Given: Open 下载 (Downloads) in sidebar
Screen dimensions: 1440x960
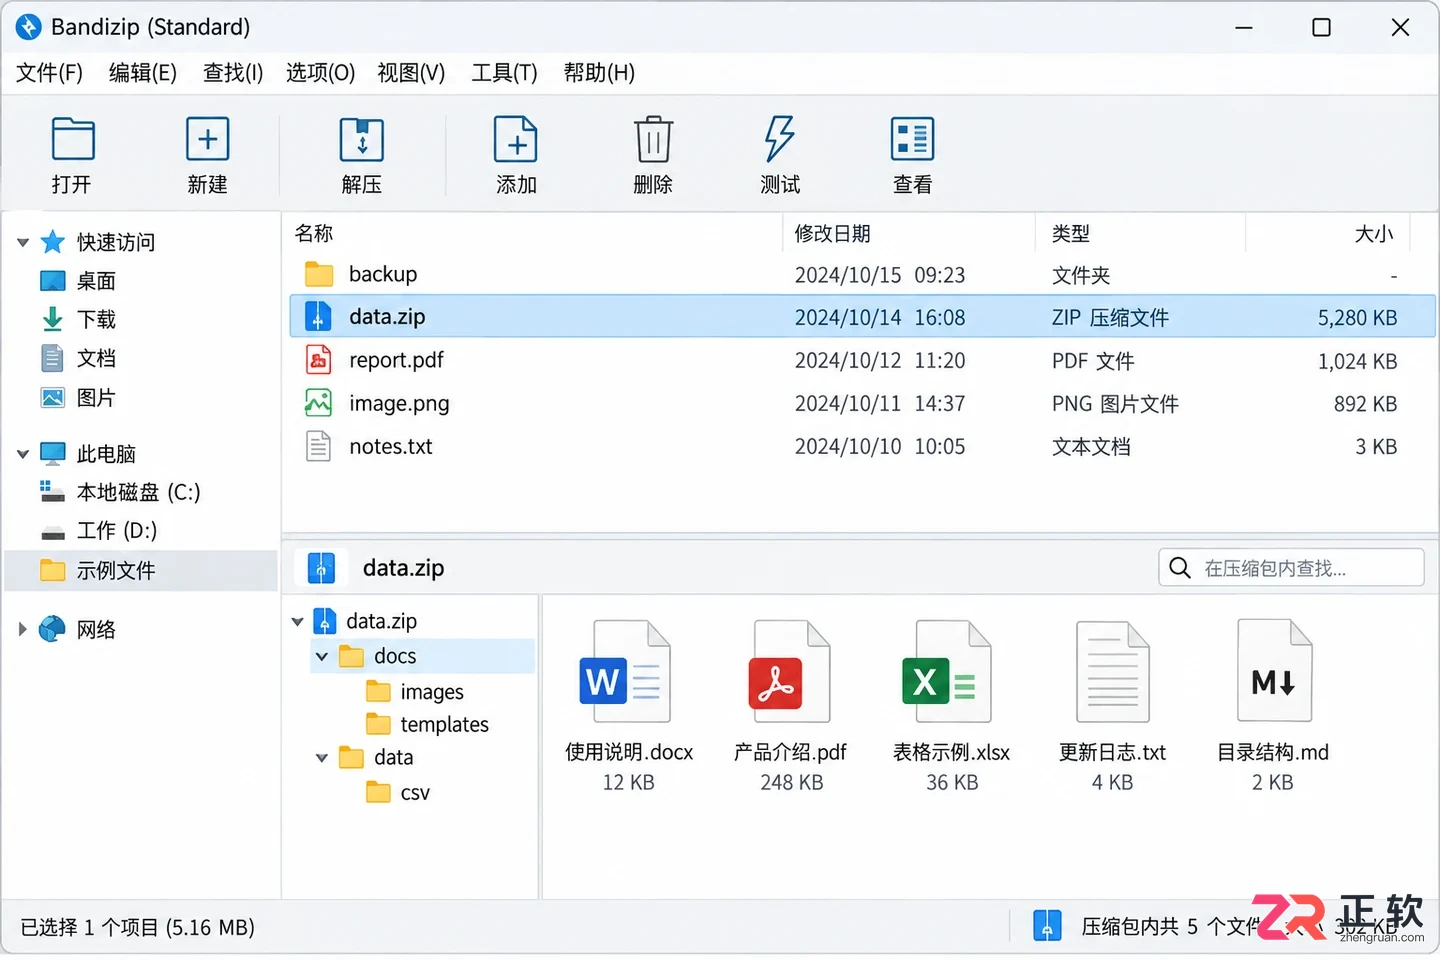Looking at the screenshot, I should click(96, 320).
